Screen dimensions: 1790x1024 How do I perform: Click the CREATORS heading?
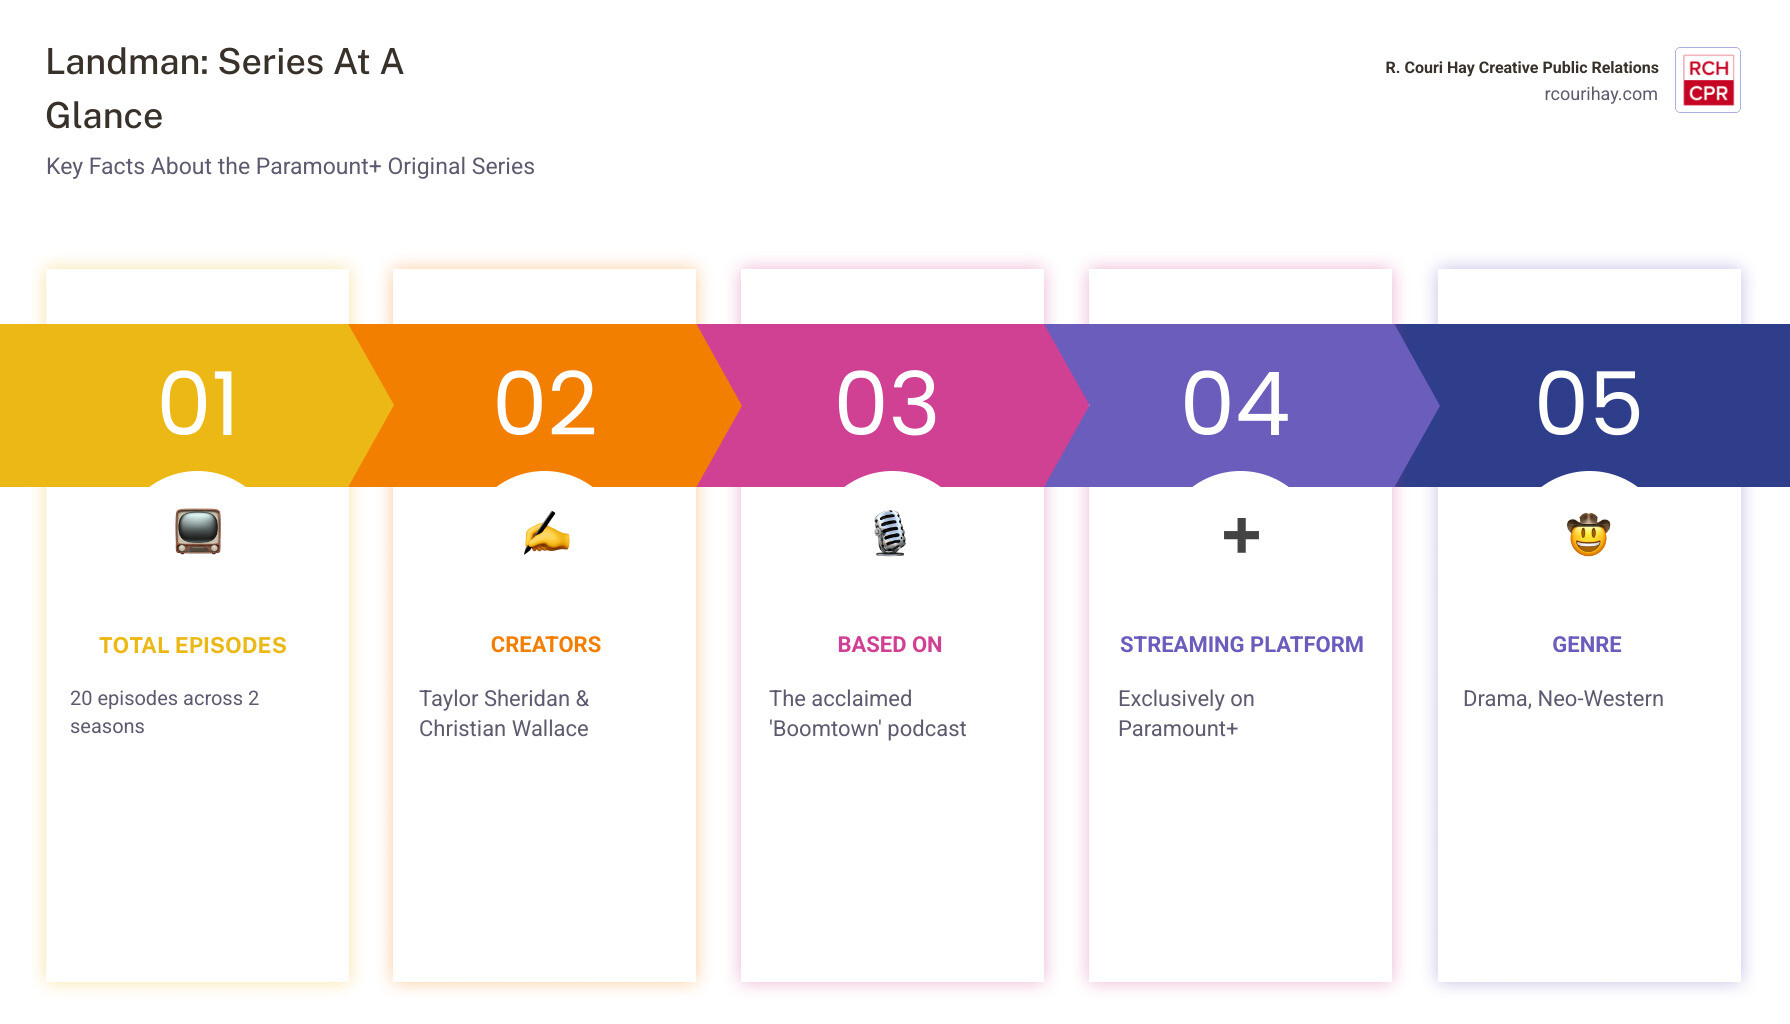tap(546, 645)
